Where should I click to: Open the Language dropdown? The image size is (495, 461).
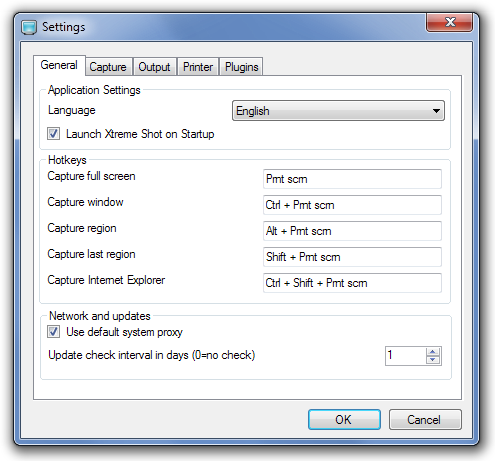coord(338,111)
